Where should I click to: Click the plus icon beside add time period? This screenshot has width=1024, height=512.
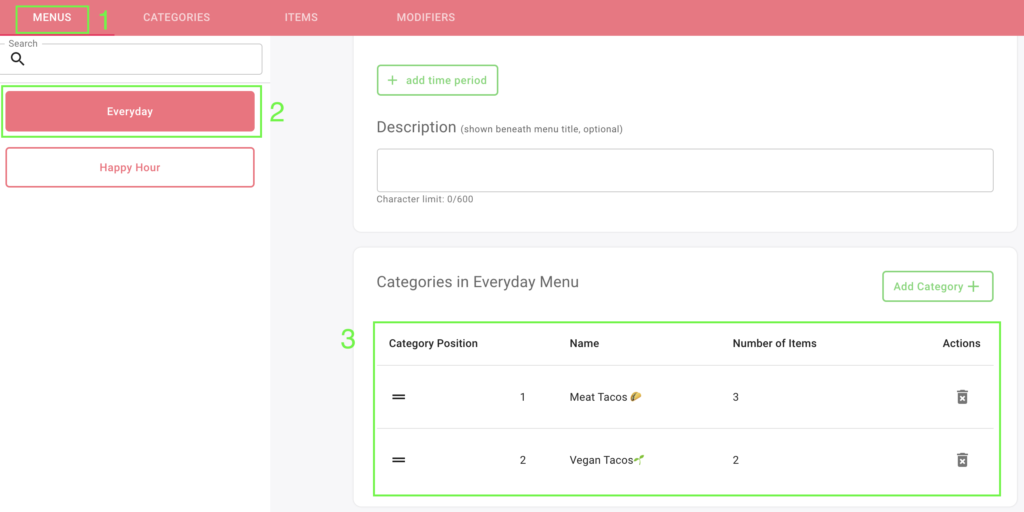(392, 80)
